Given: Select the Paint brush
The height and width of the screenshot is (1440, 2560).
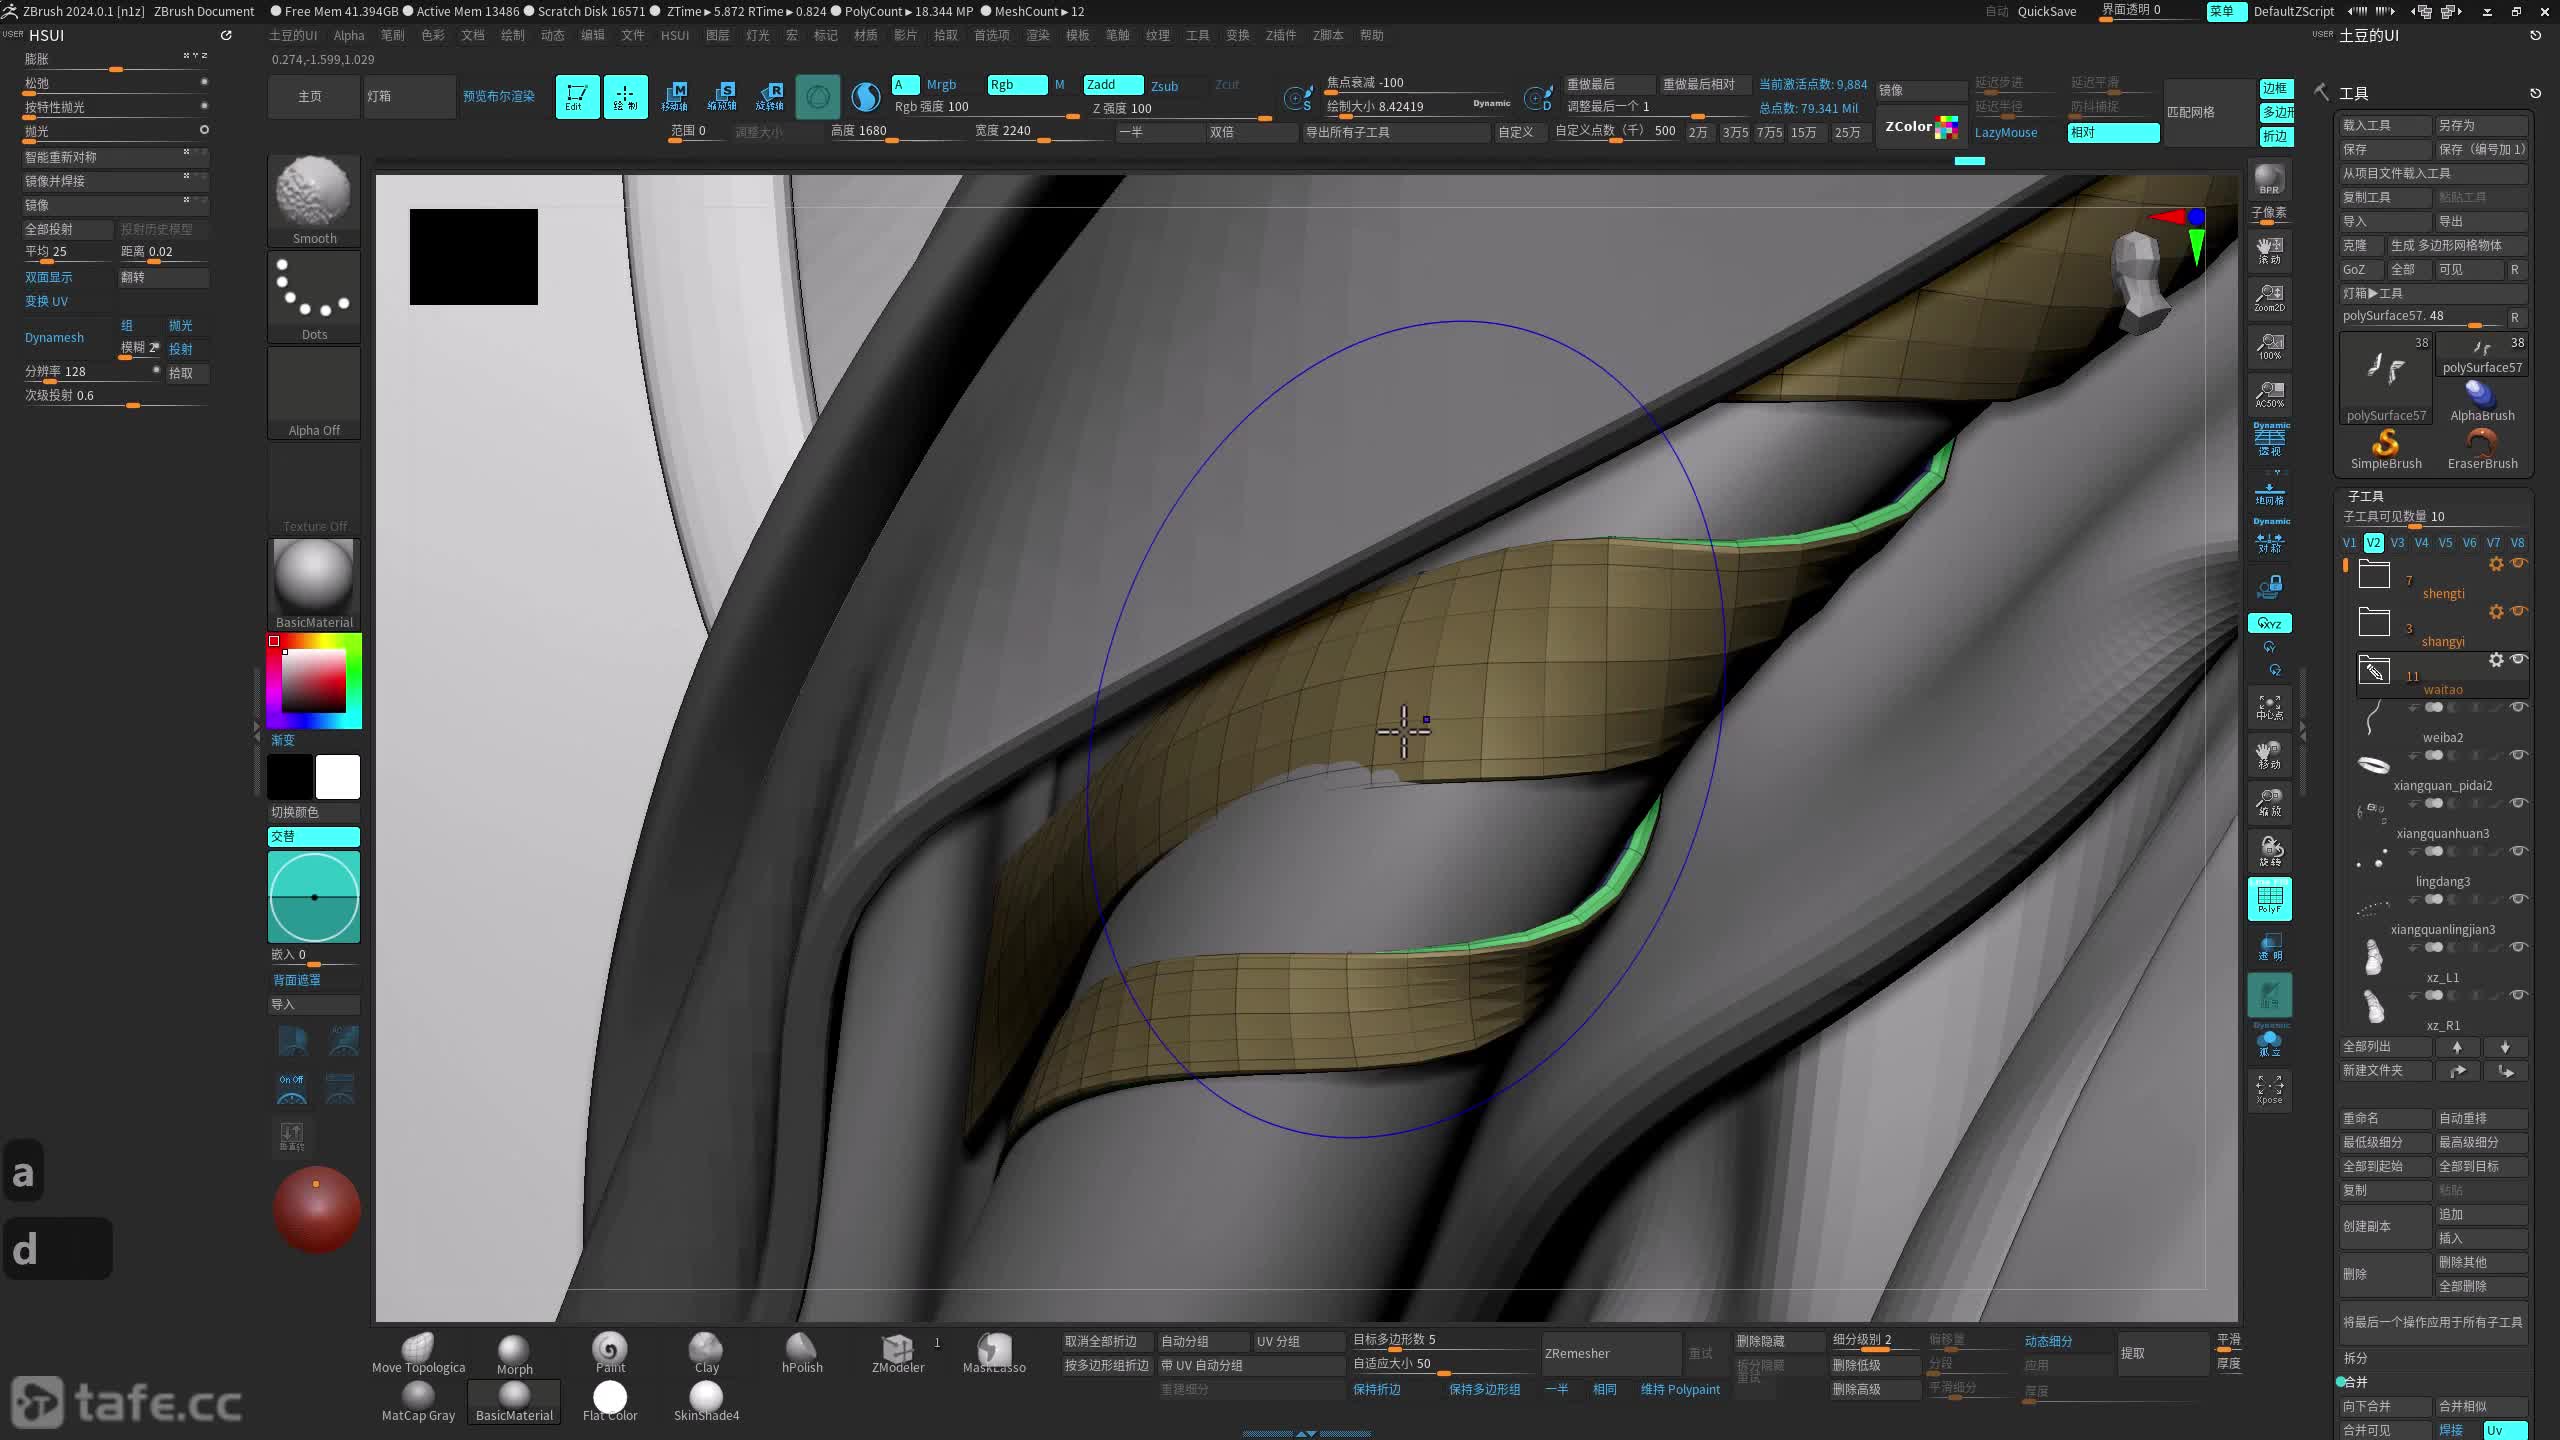Looking at the screenshot, I should tap(610, 1353).
